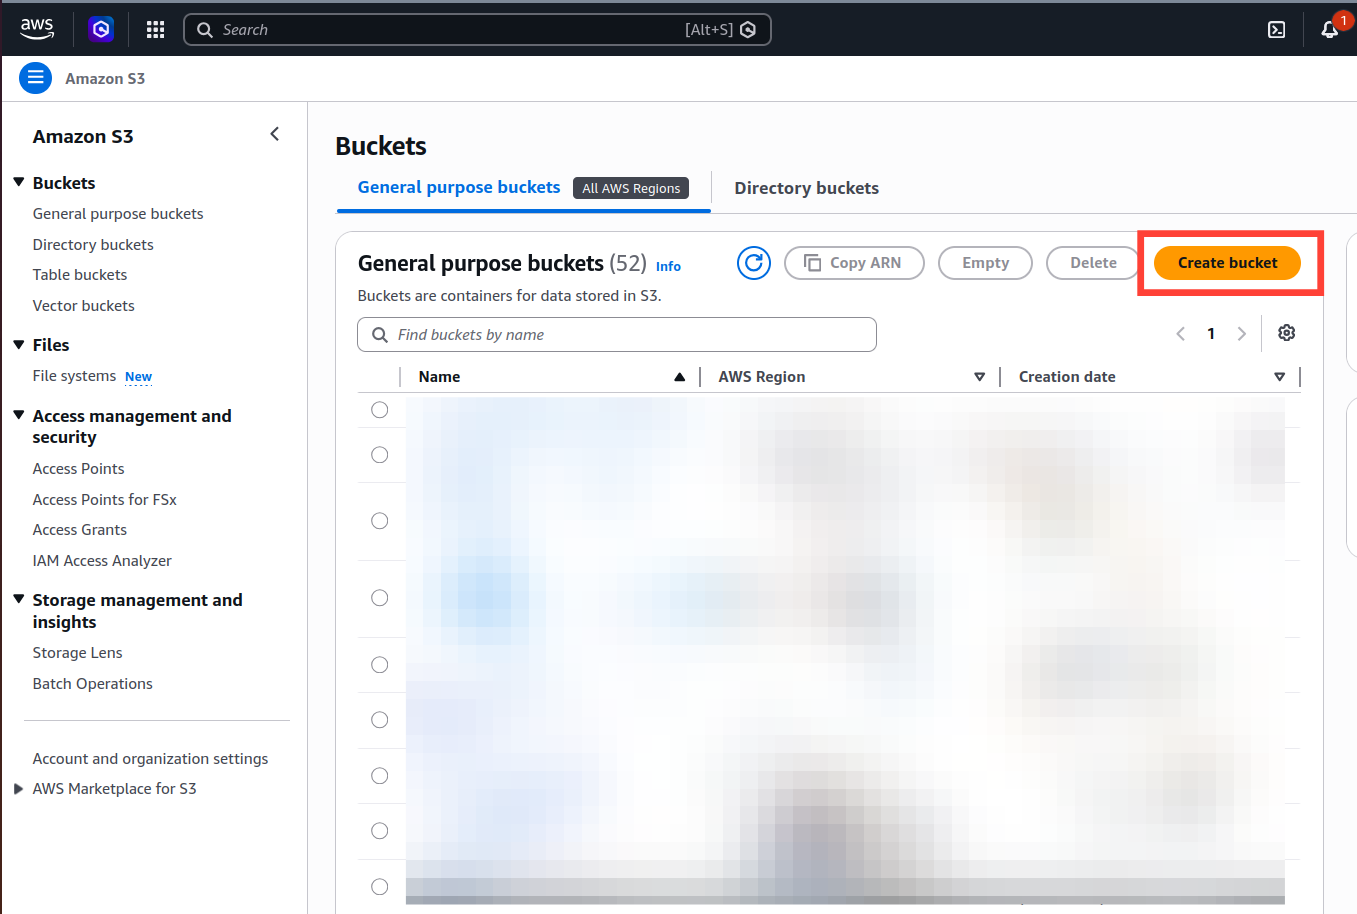Image resolution: width=1357 pixels, height=914 pixels.
Task: Switch to the General purpose buckets tab
Action: tap(459, 188)
